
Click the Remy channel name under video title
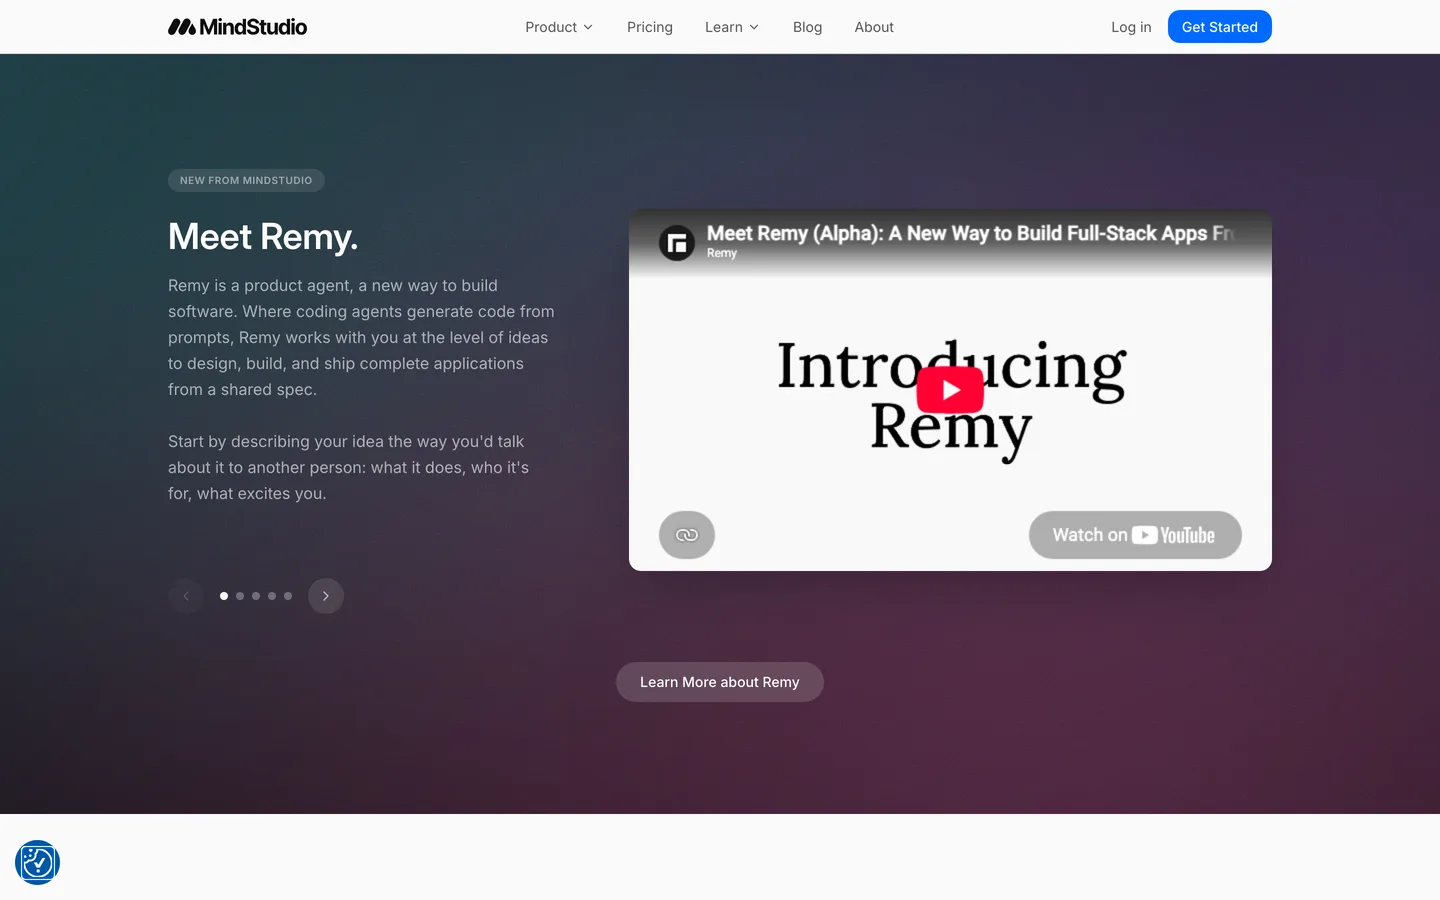[722, 253]
